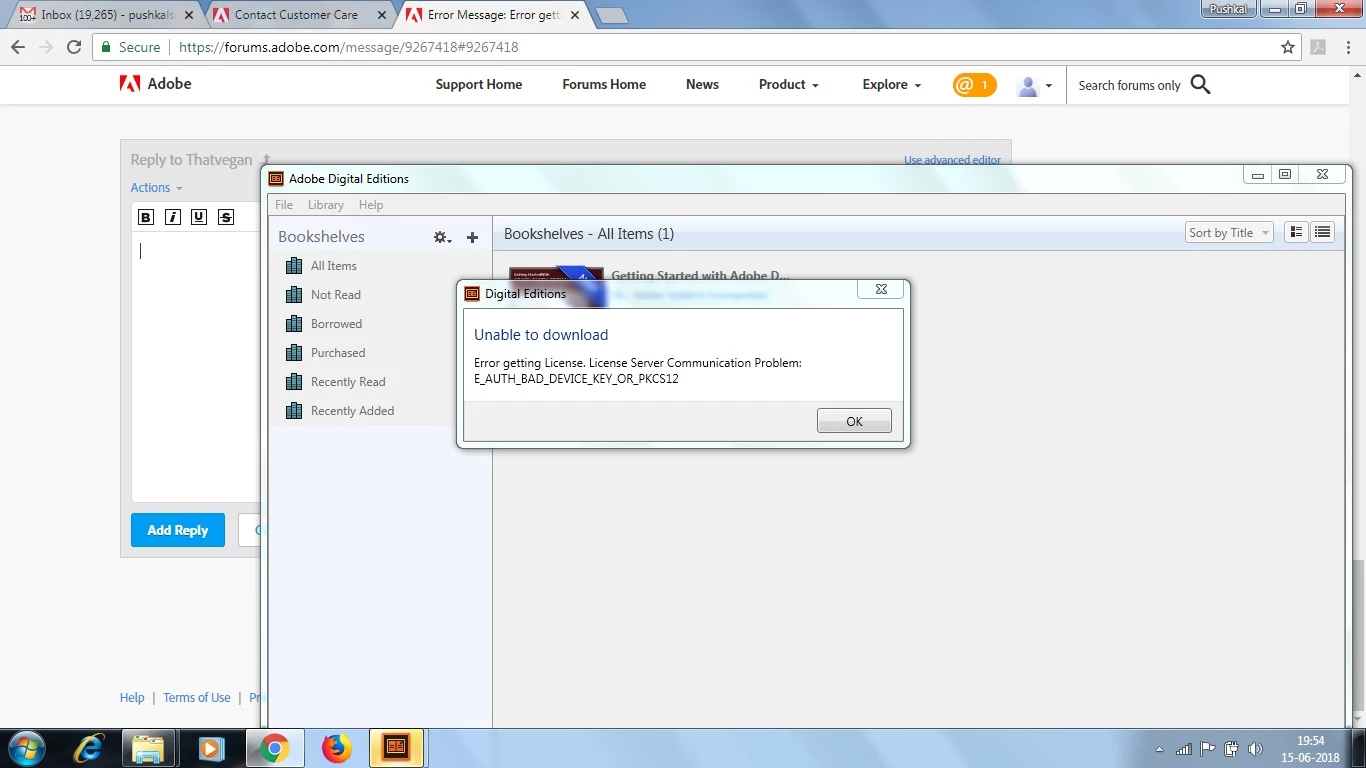Viewport: 1366px width, 768px height.
Task: Open the Actions dropdown on the forum
Action: [x=156, y=188]
